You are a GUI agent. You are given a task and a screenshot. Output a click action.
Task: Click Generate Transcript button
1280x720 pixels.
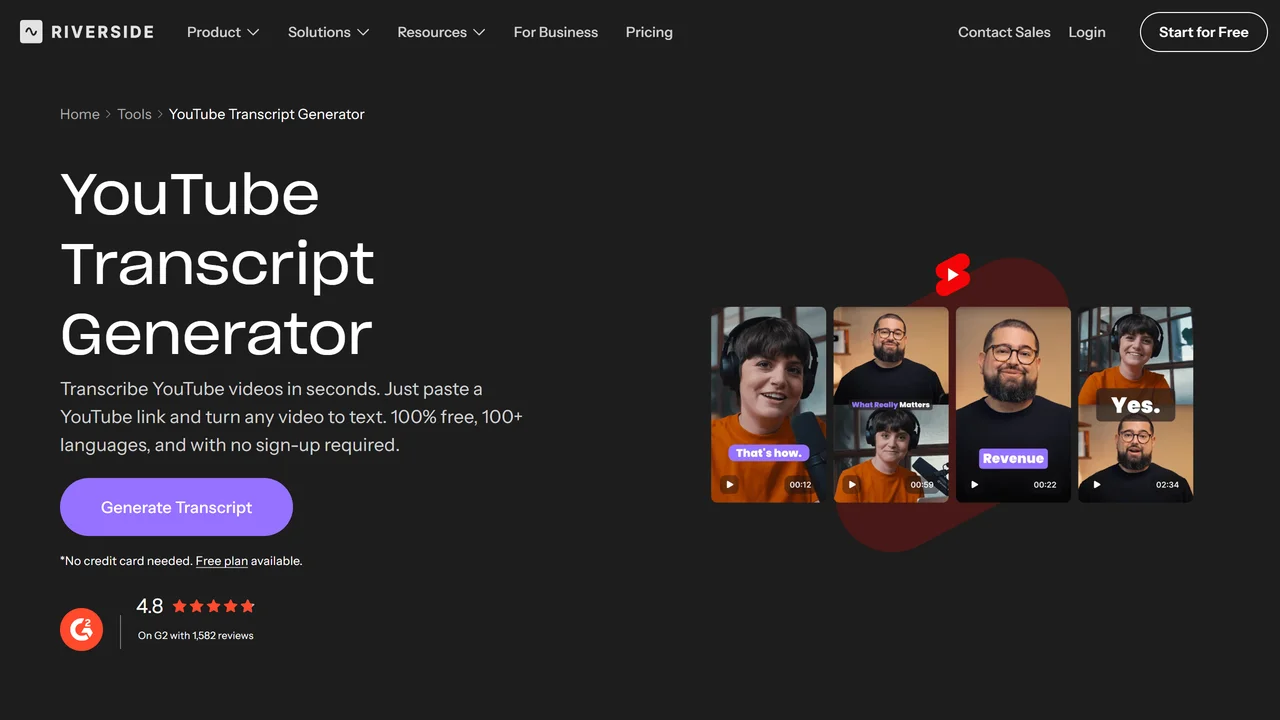tap(176, 507)
